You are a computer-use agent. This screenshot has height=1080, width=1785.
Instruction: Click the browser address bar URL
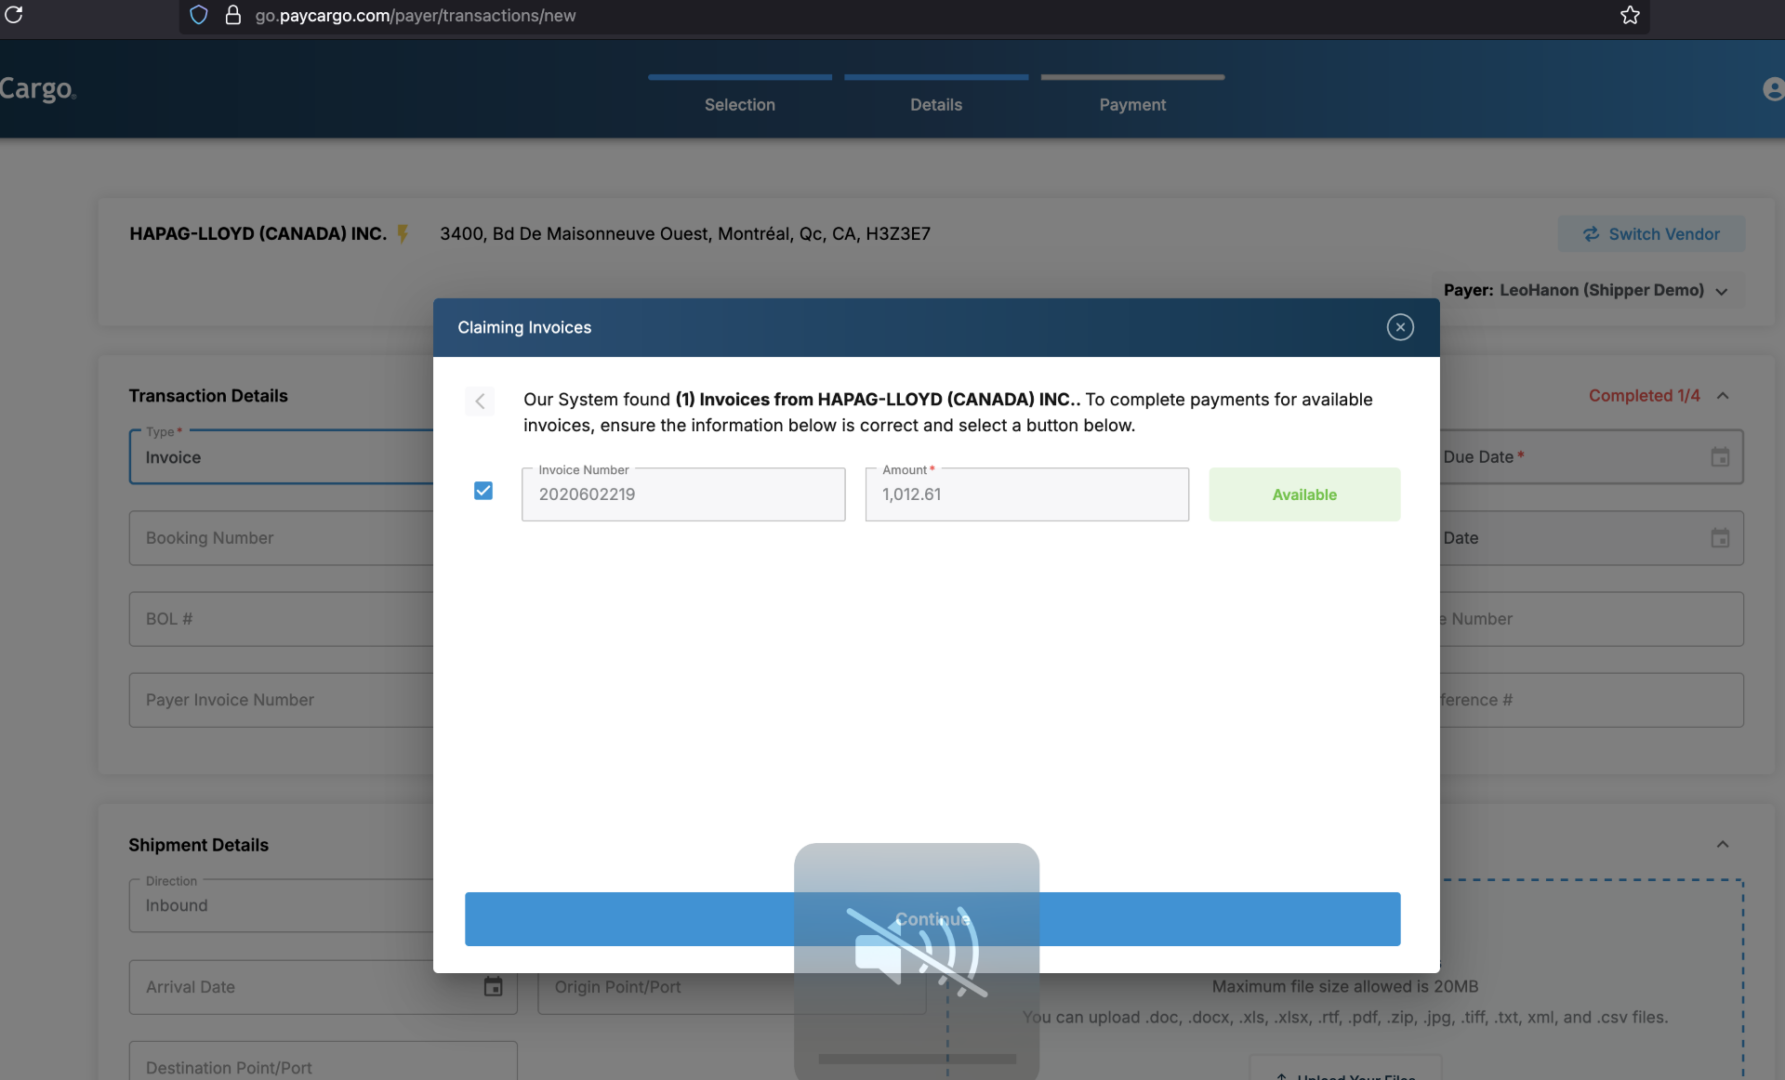(x=415, y=15)
